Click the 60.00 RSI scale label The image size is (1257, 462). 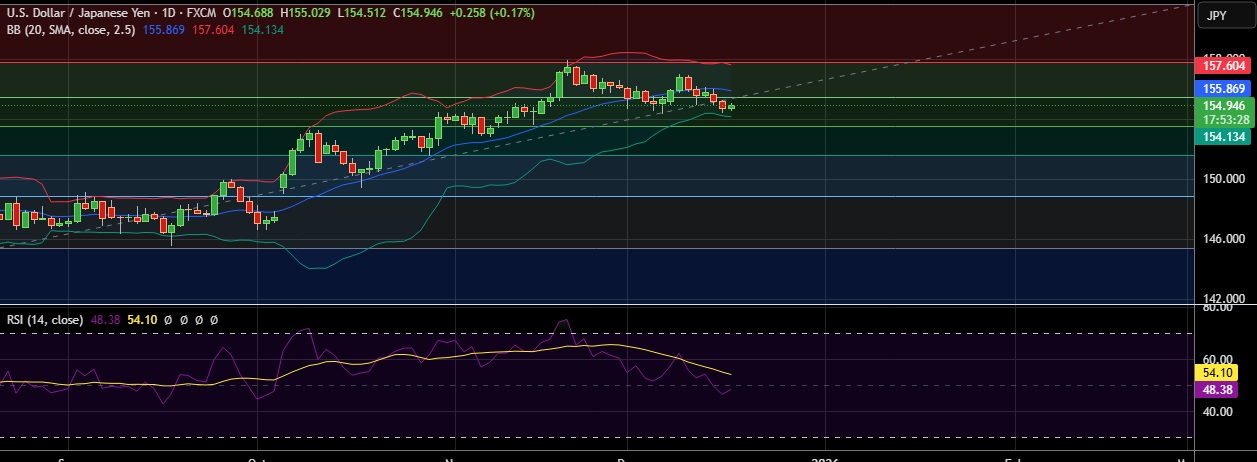pyautogui.click(x=1216, y=360)
